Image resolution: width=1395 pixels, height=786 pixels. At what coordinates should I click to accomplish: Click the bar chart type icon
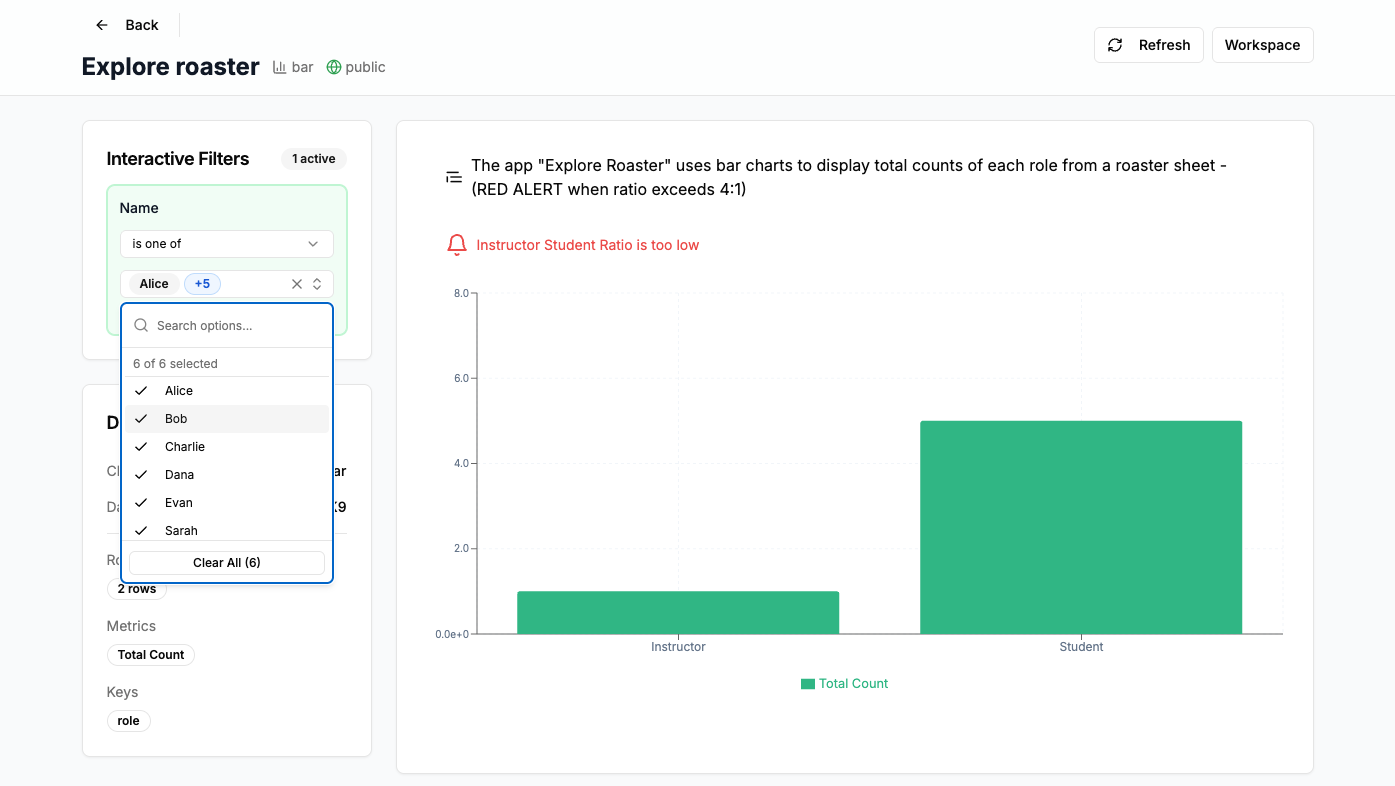coord(280,67)
